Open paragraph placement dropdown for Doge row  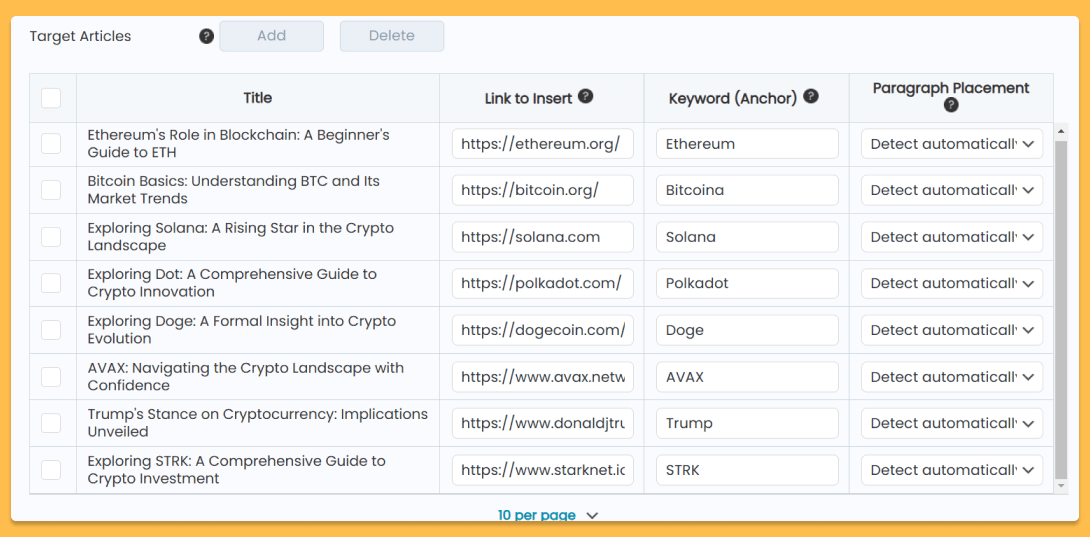(x=952, y=330)
